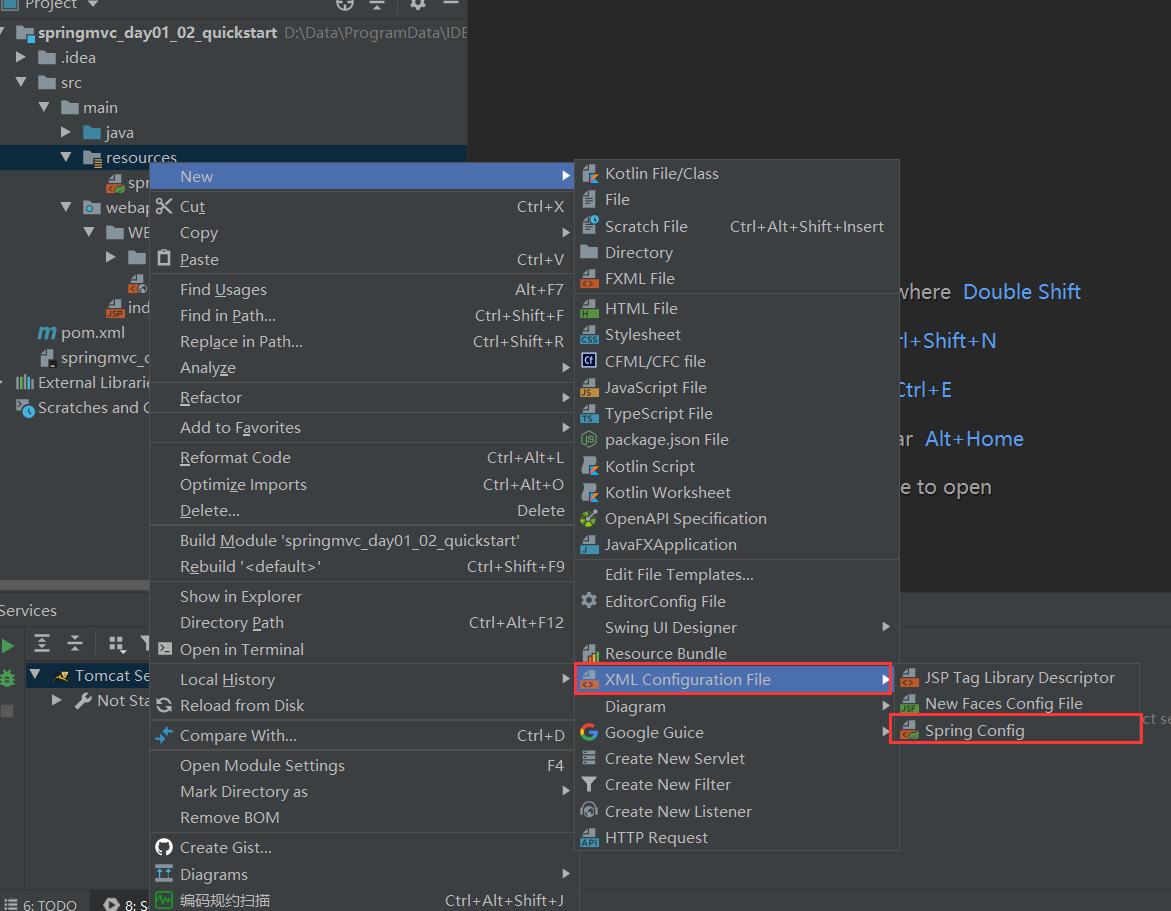Choose Create New Servlet entry
This screenshot has height=911, width=1171.
[x=736, y=759]
